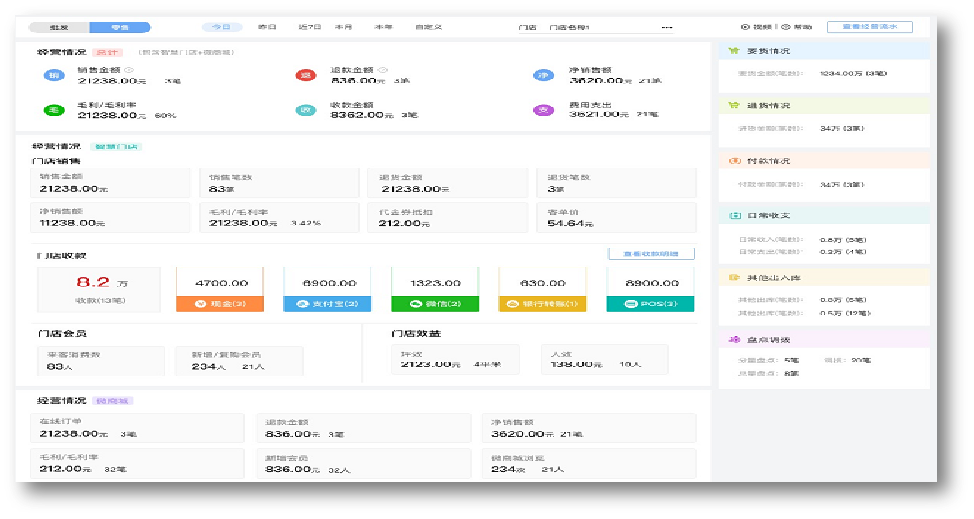Click the teal POS(3) payment bar
Screen dimensions: 974x519
650,304
